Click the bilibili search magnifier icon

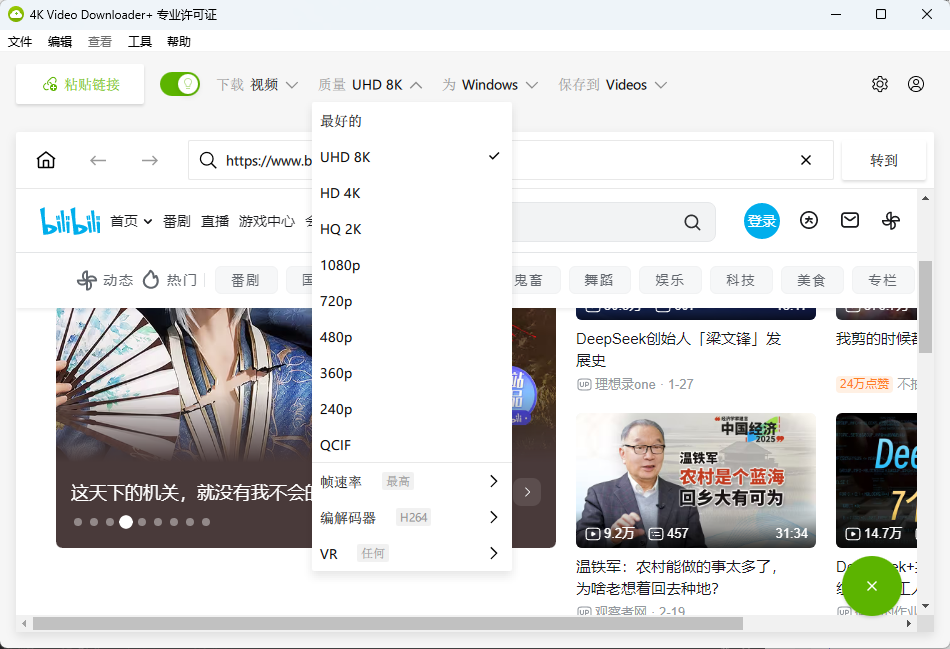coord(692,222)
